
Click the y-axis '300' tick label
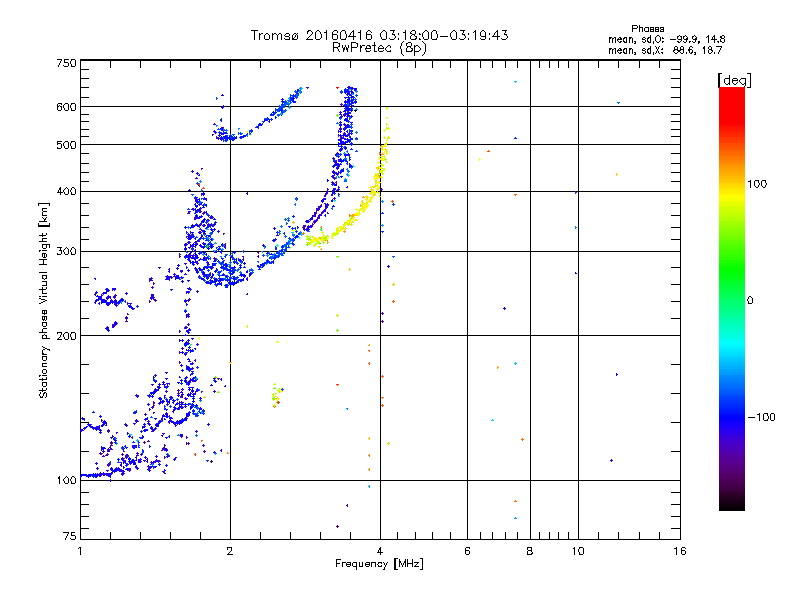(x=66, y=252)
